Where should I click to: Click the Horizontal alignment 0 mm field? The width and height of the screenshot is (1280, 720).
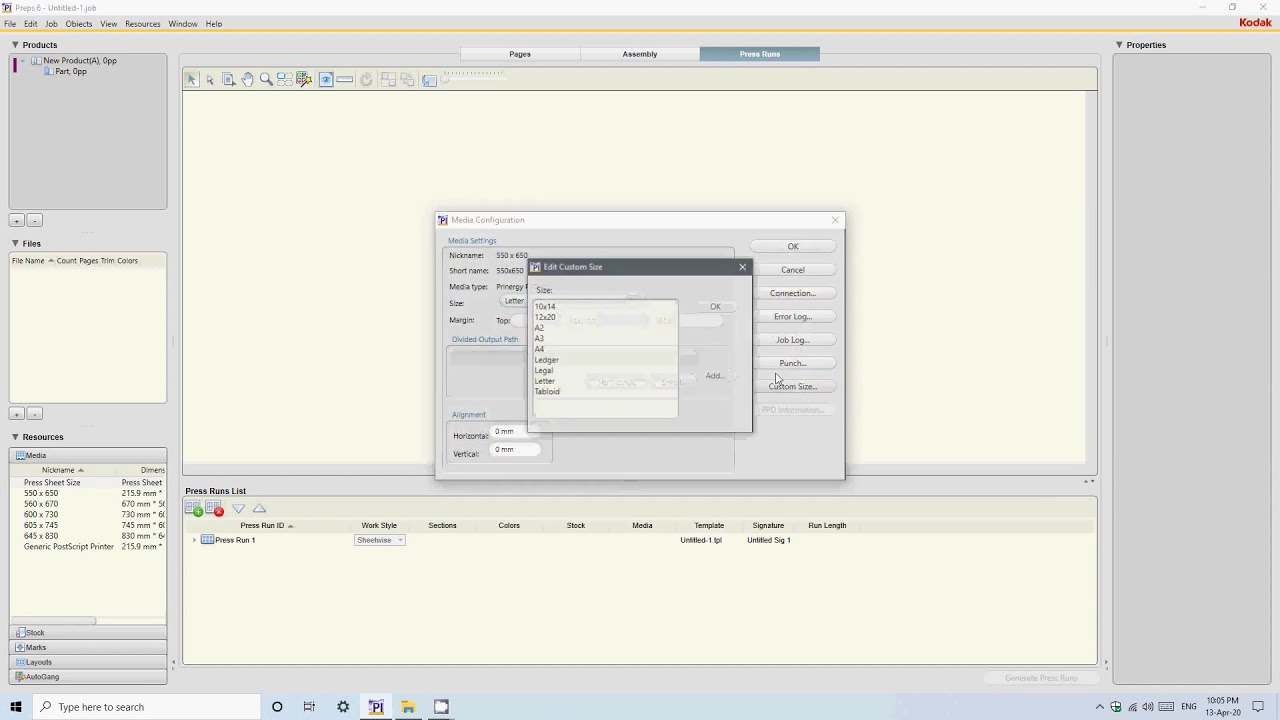[515, 432]
